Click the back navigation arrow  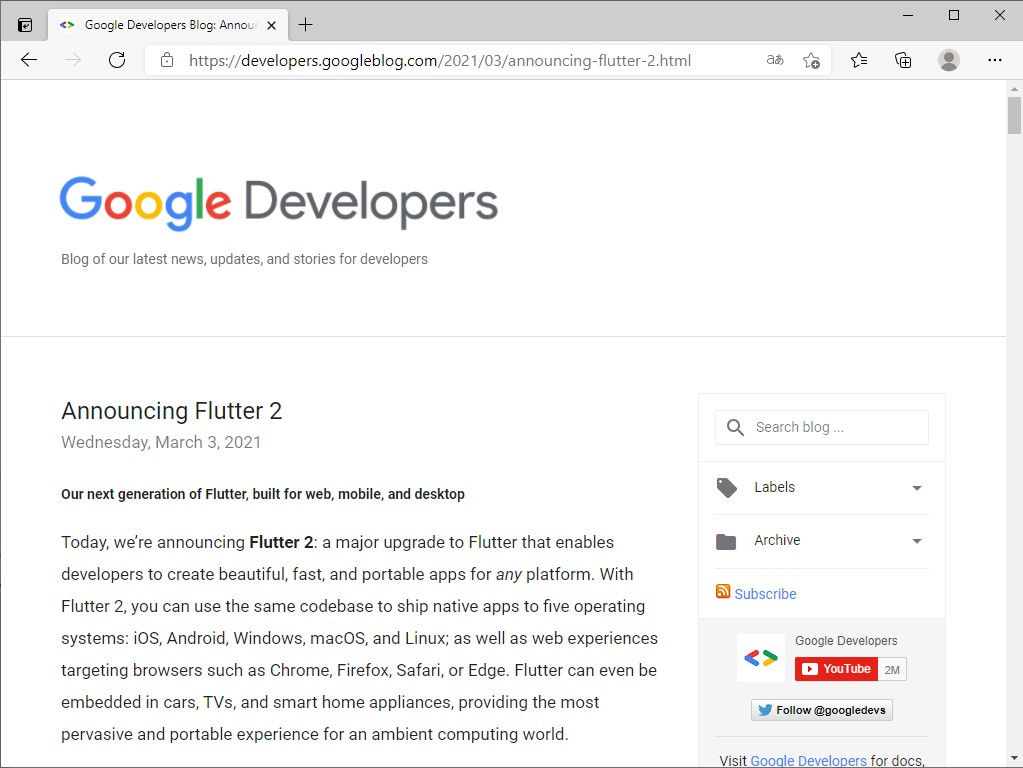coord(29,60)
